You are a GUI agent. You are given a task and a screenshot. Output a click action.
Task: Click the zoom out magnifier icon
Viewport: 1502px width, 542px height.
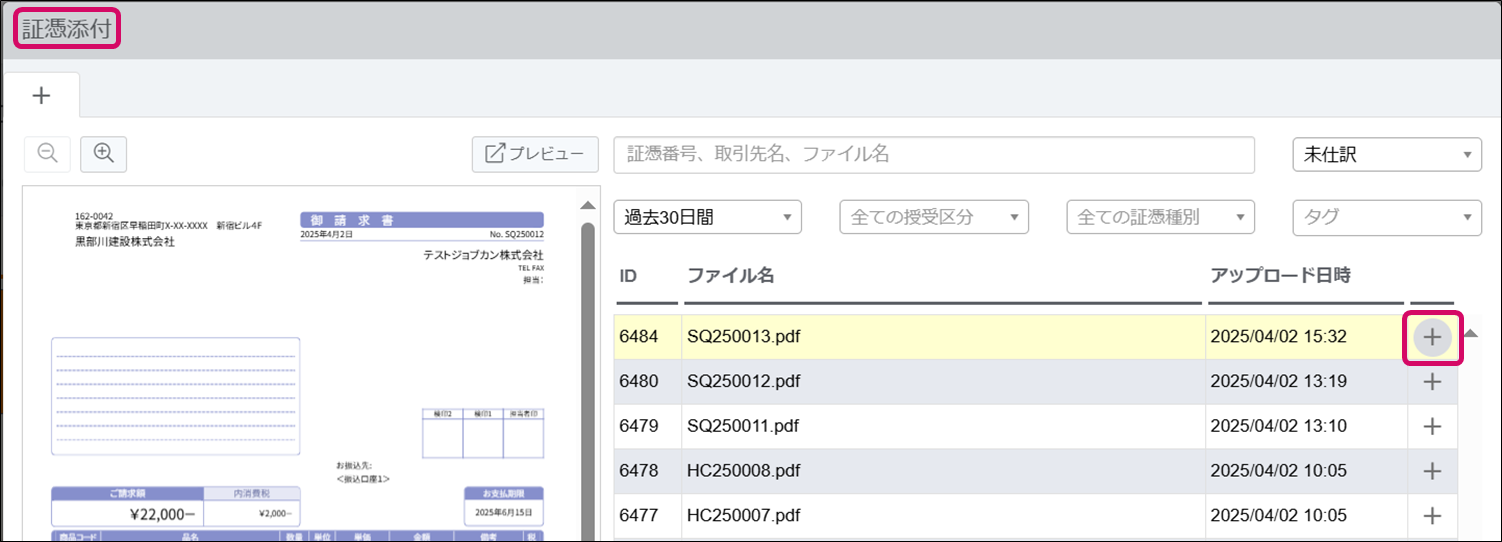click(x=47, y=153)
